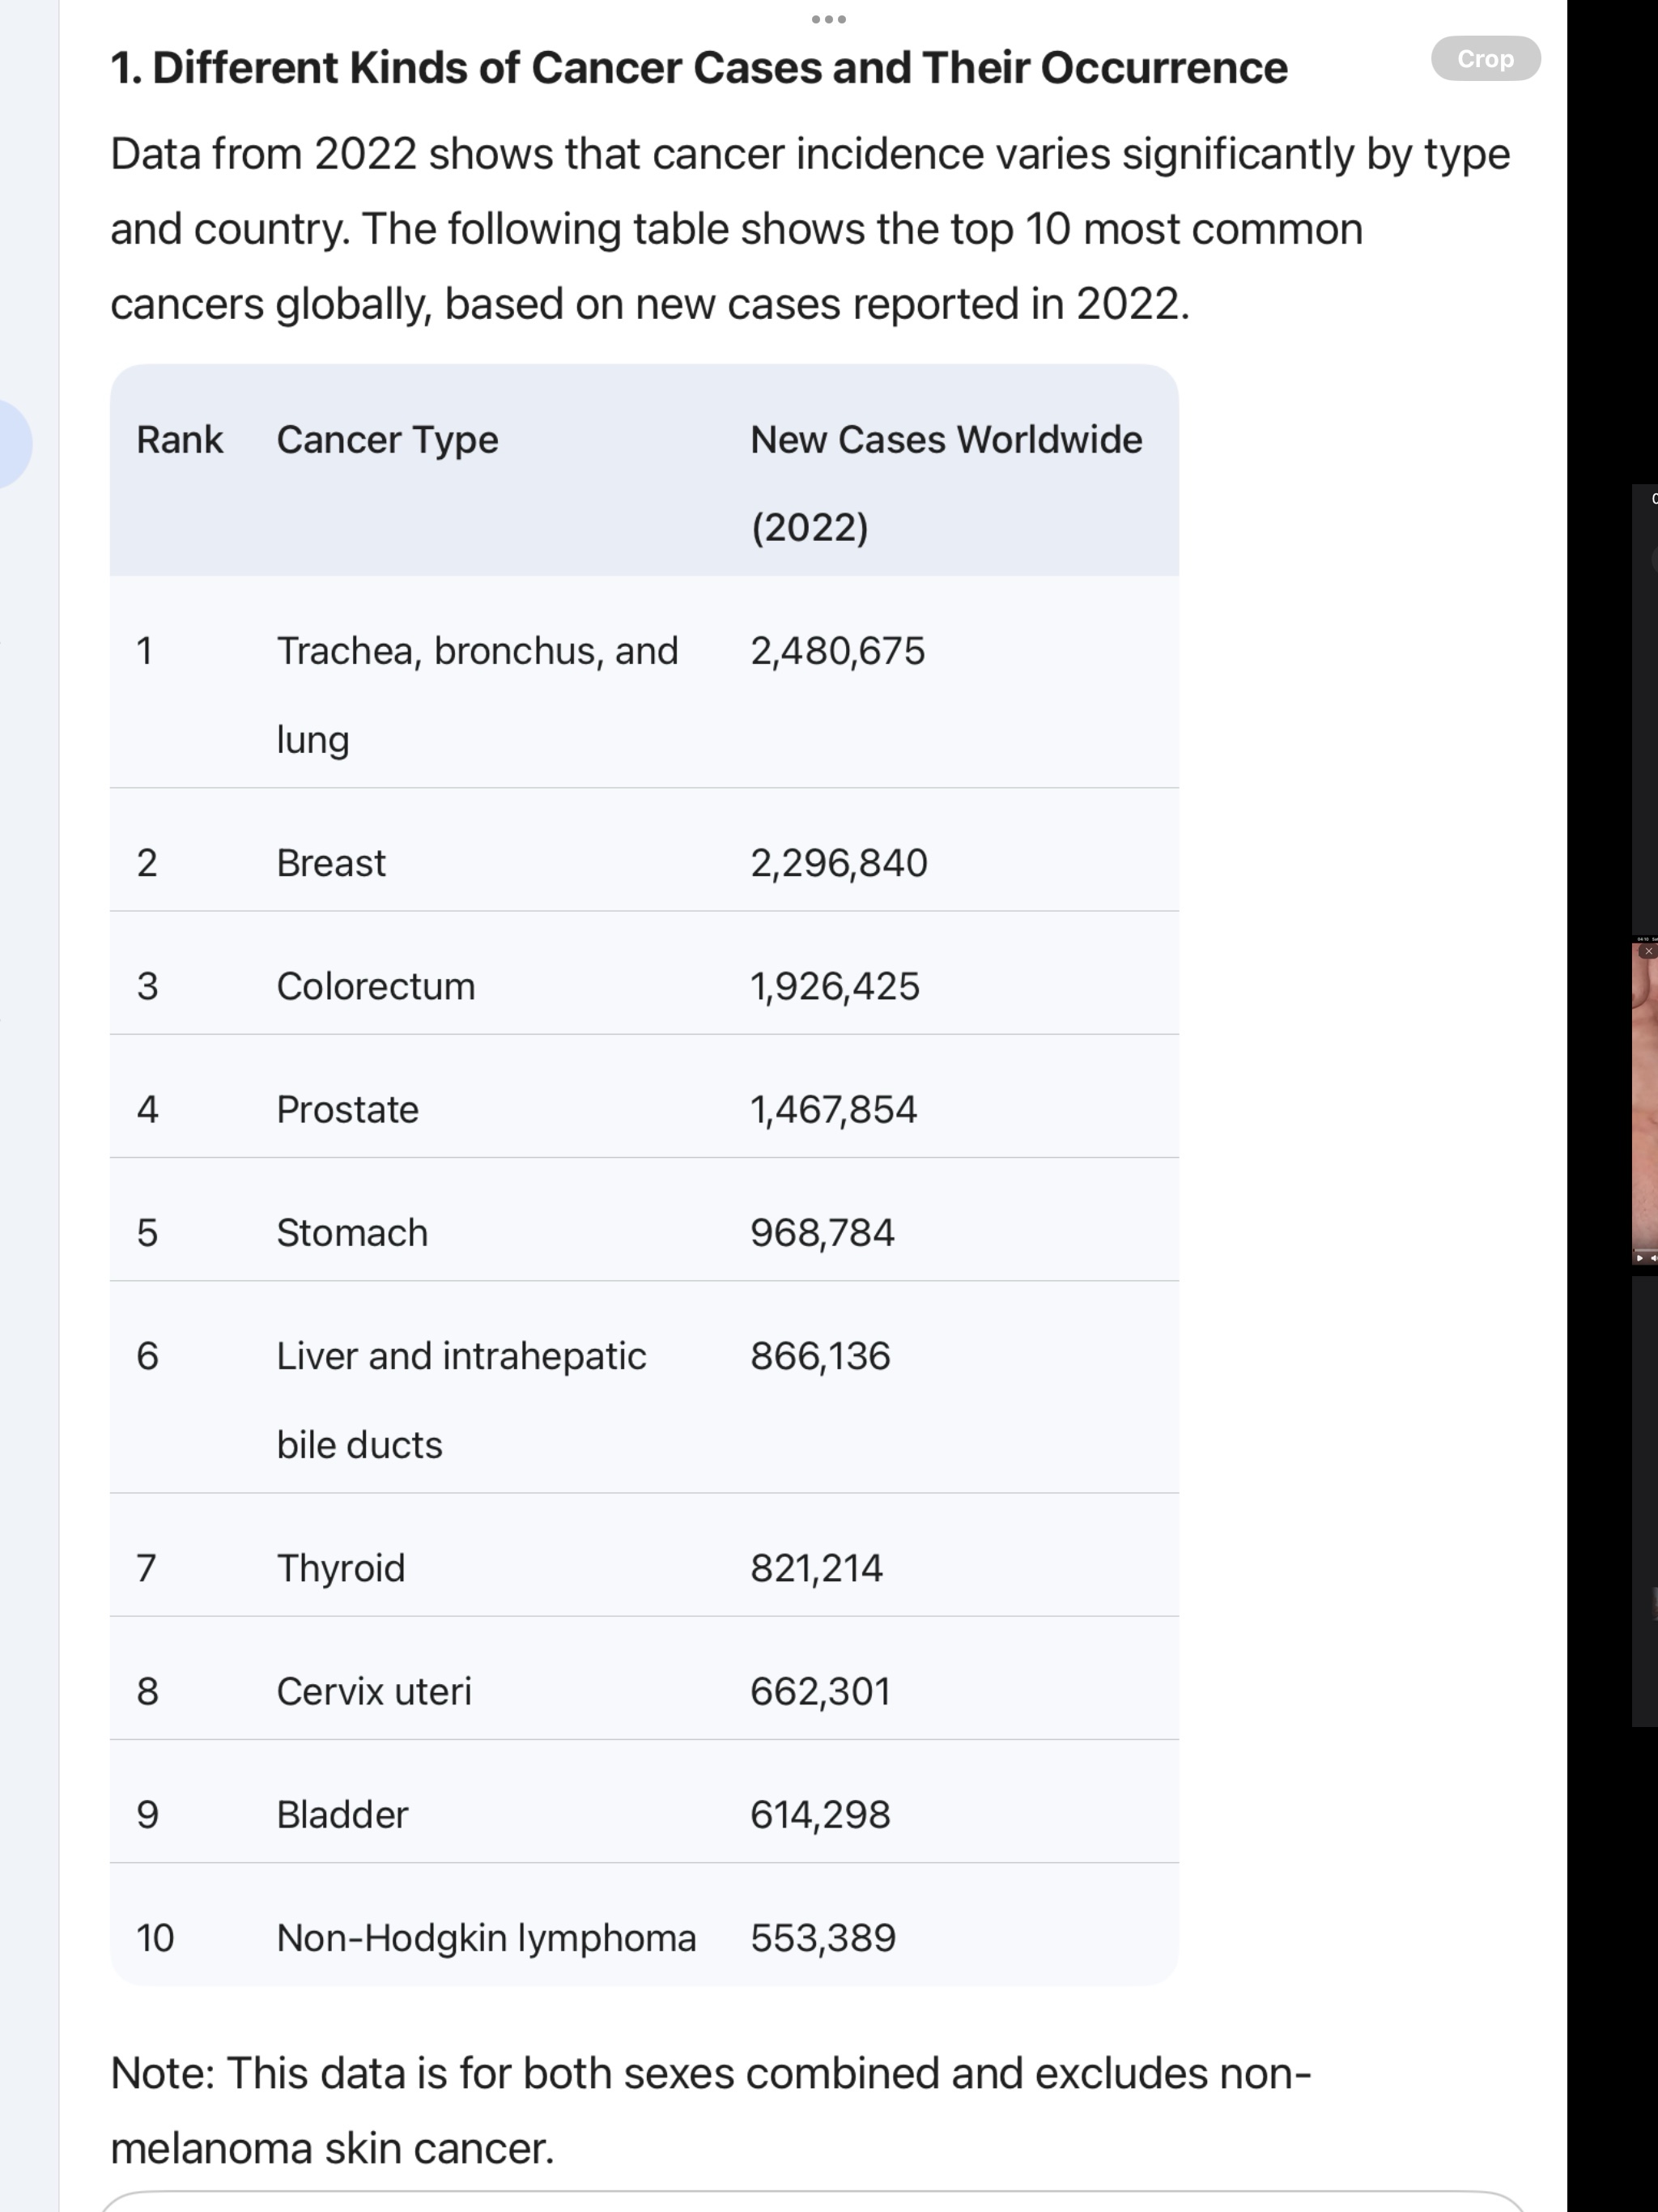Viewport: 1658px width, 2212px height.
Task: Select the "Thyroid" table entry
Action: coord(341,1567)
